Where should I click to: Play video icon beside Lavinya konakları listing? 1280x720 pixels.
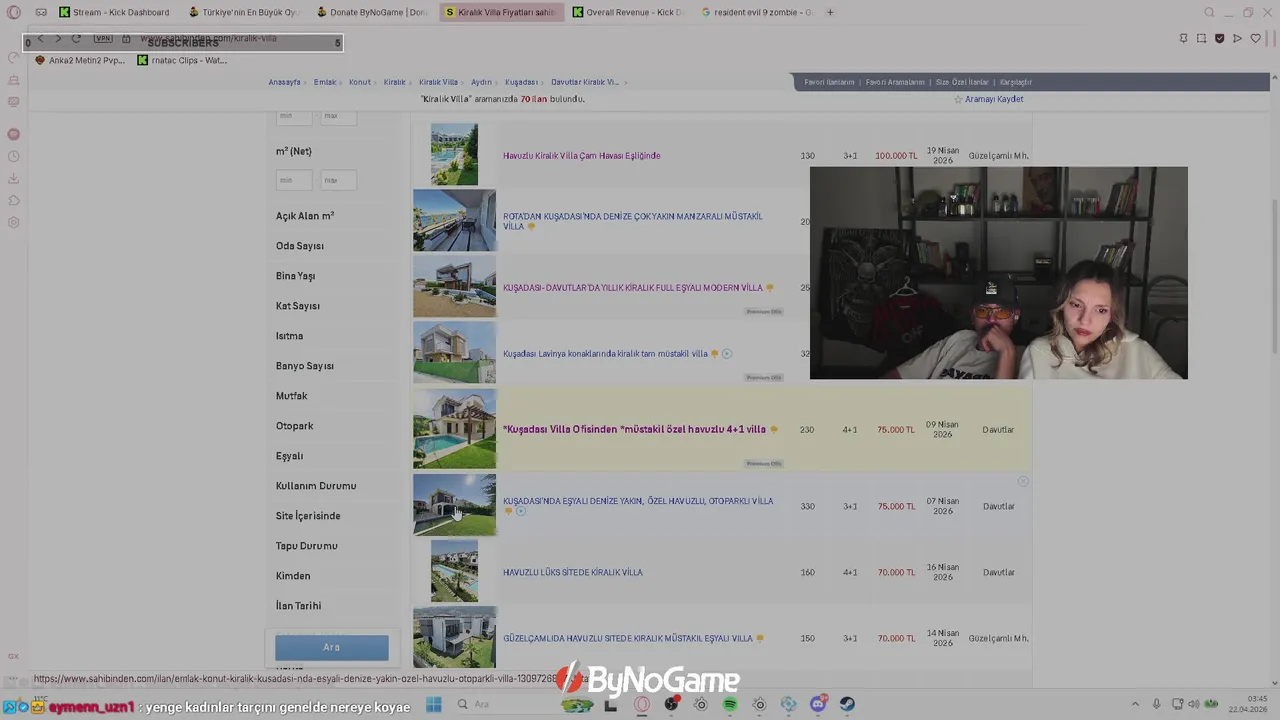[x=727, y=354]
